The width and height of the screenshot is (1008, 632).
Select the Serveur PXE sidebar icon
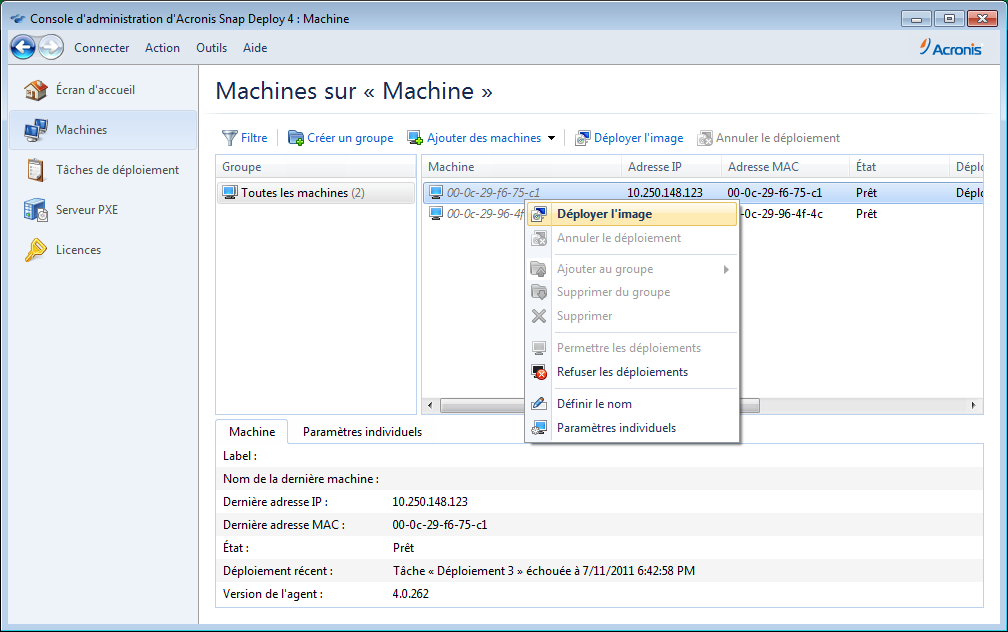36,210
